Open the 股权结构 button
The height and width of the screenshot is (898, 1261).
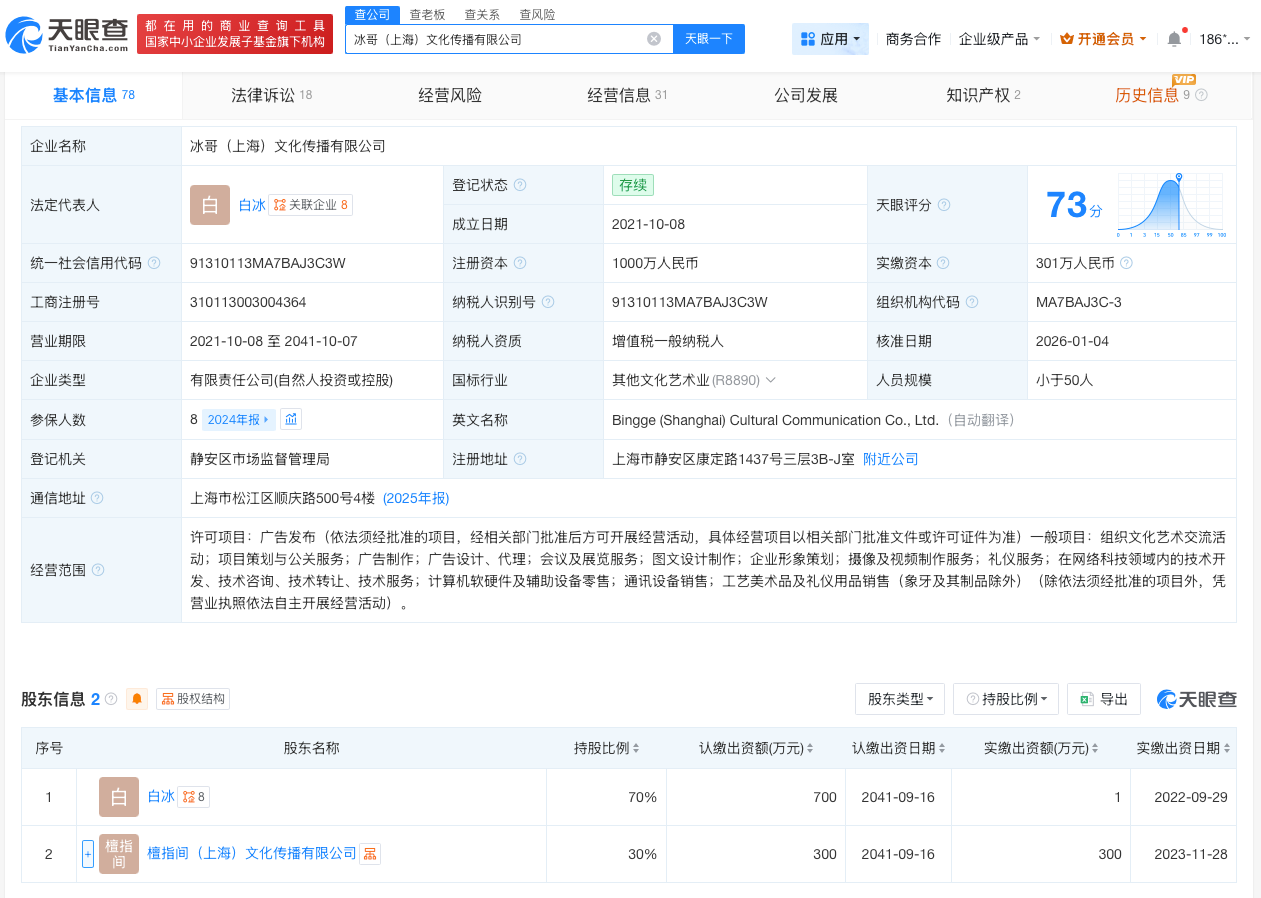pos(193,699)
